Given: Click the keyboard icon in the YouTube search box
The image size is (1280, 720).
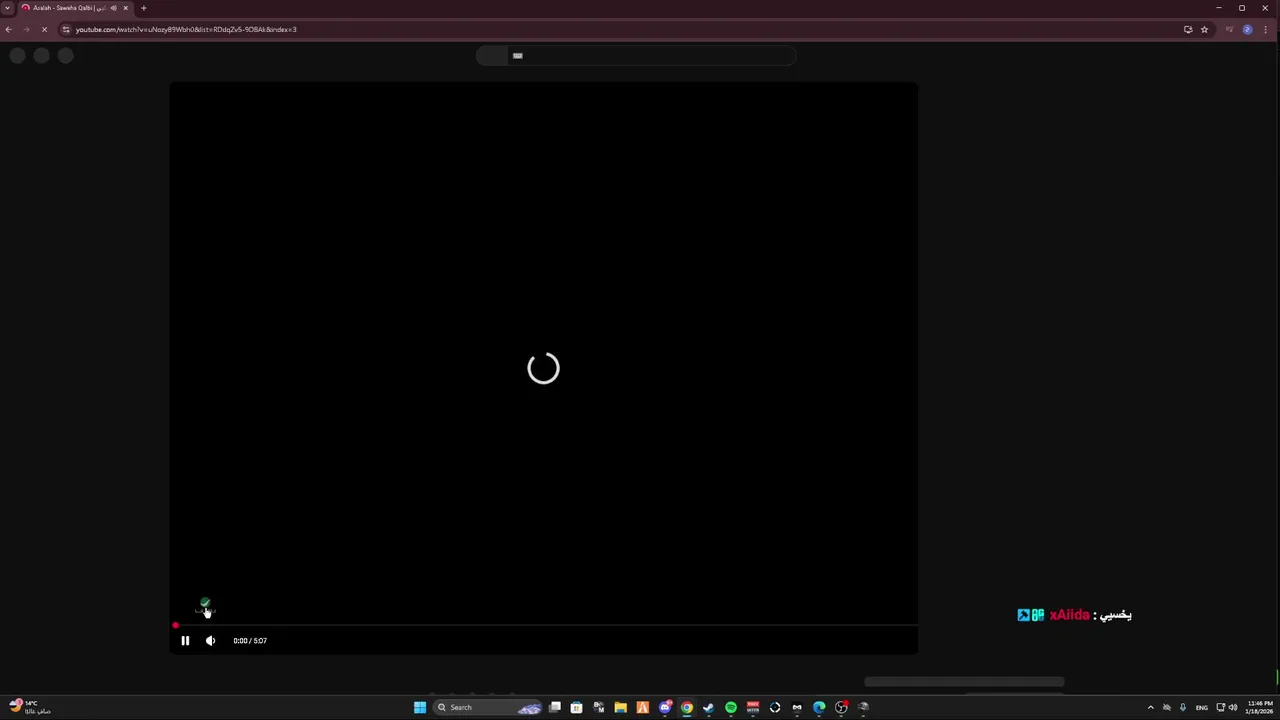Looking at the screenshot, I should click(x=518, y=56).
